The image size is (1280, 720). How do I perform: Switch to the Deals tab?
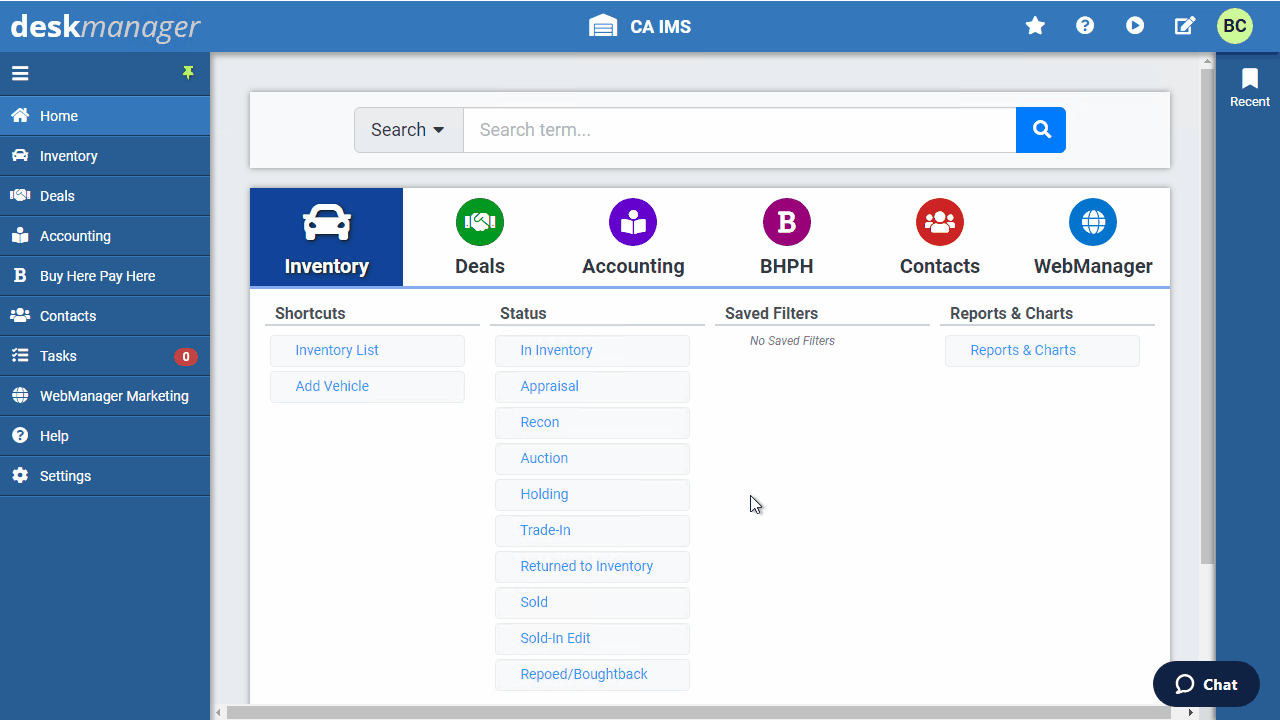479,237
